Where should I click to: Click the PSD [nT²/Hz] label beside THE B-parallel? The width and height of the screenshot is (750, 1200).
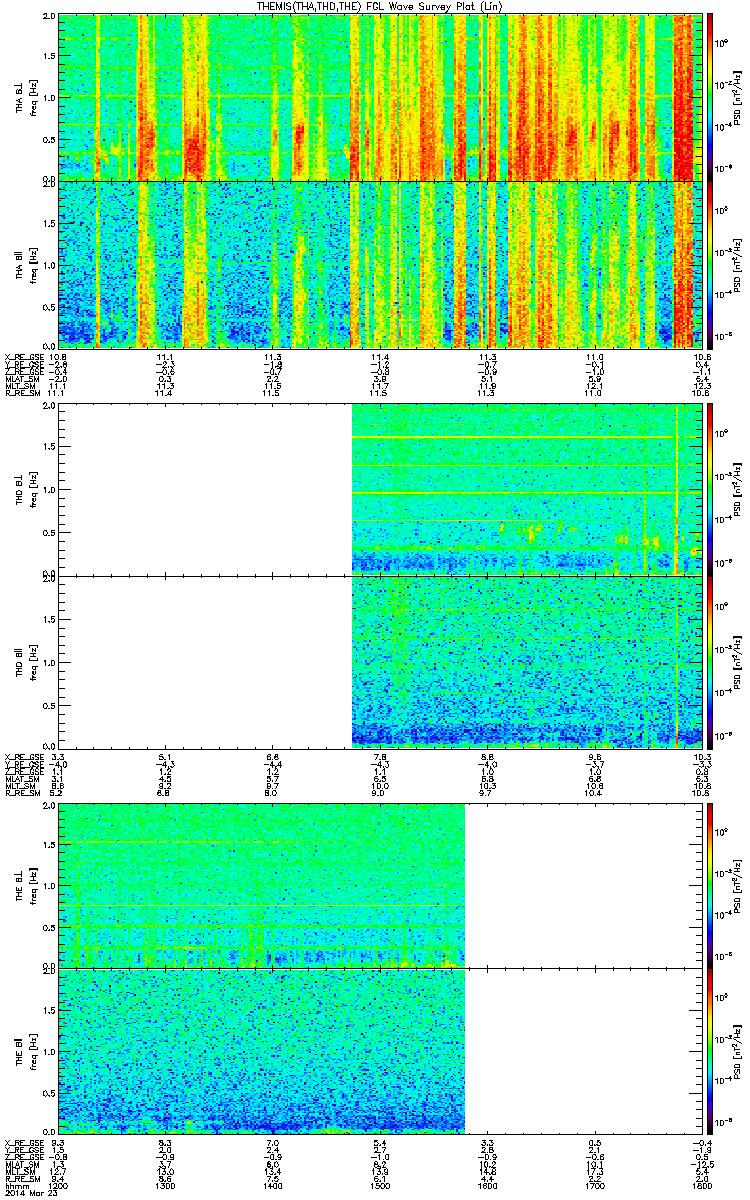737,1050
